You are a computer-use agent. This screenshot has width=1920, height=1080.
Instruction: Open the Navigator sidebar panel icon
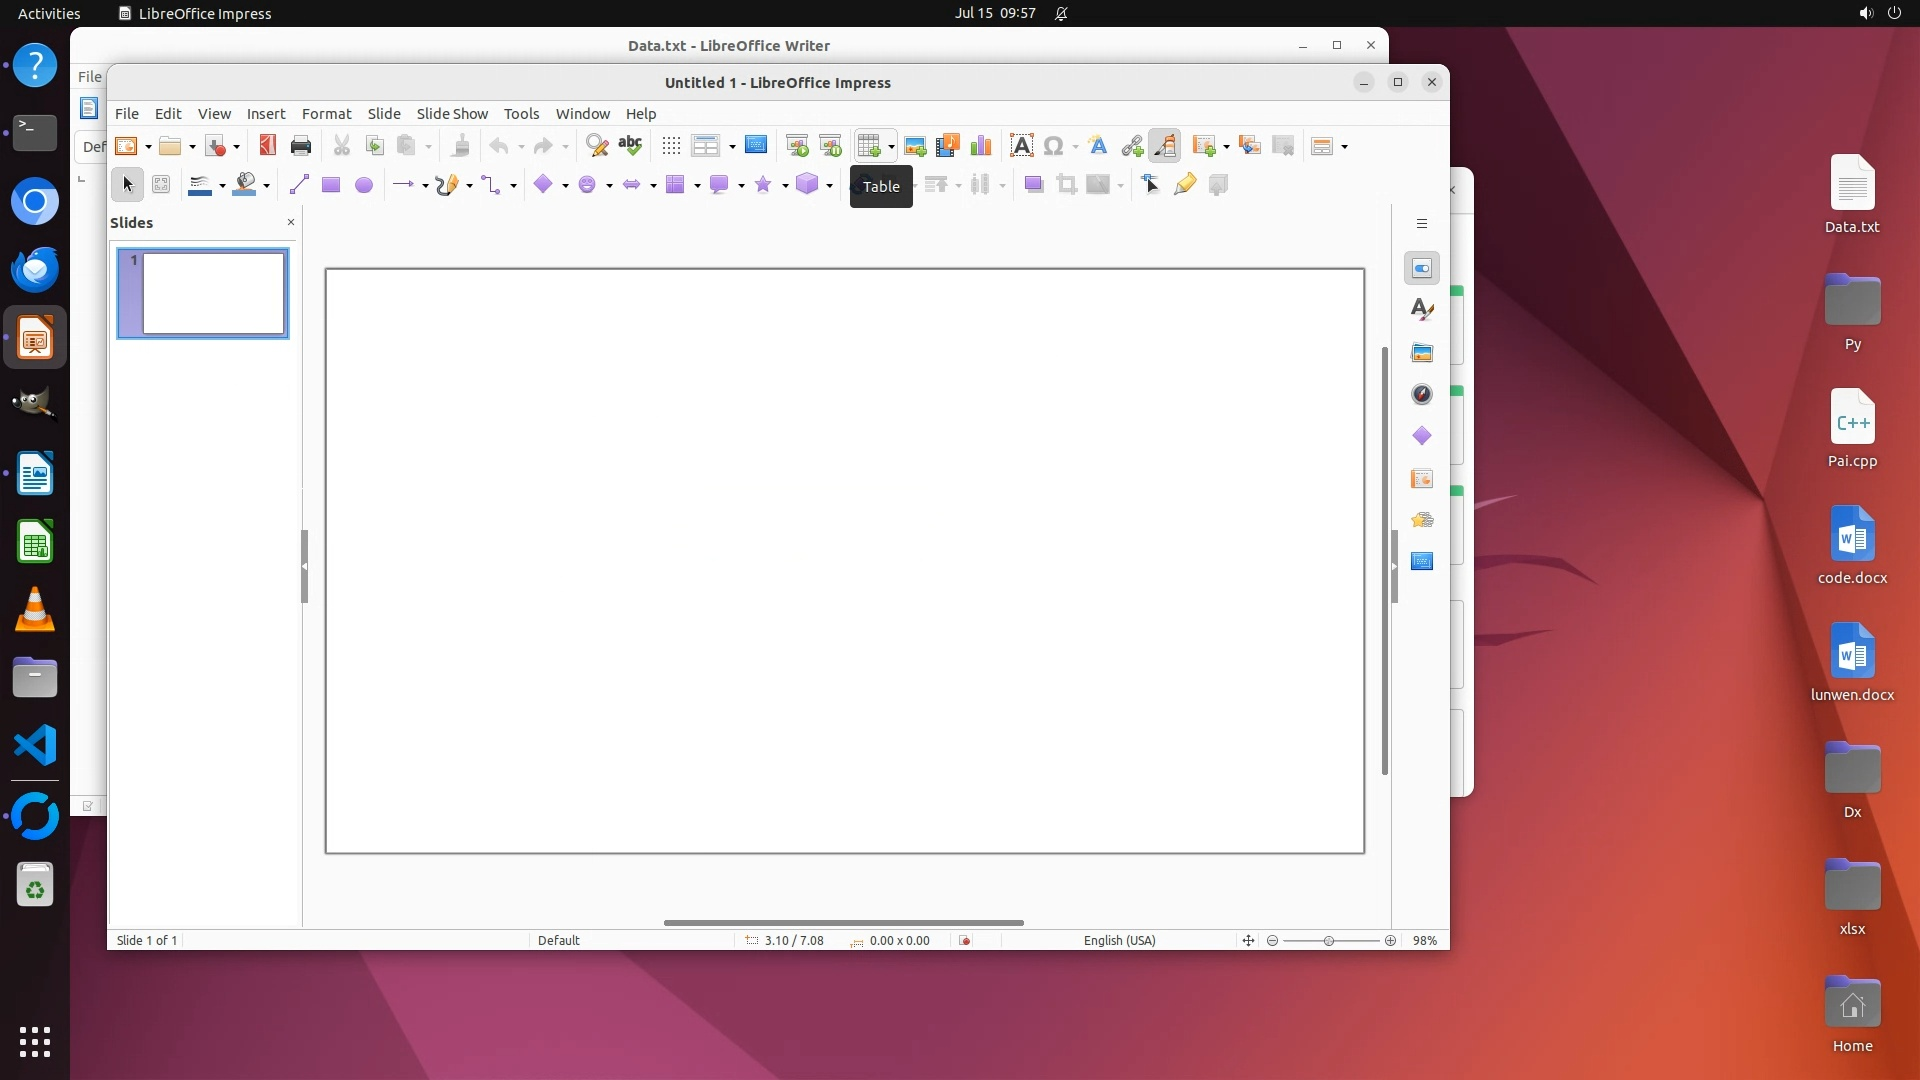[x=1422, y=394]
